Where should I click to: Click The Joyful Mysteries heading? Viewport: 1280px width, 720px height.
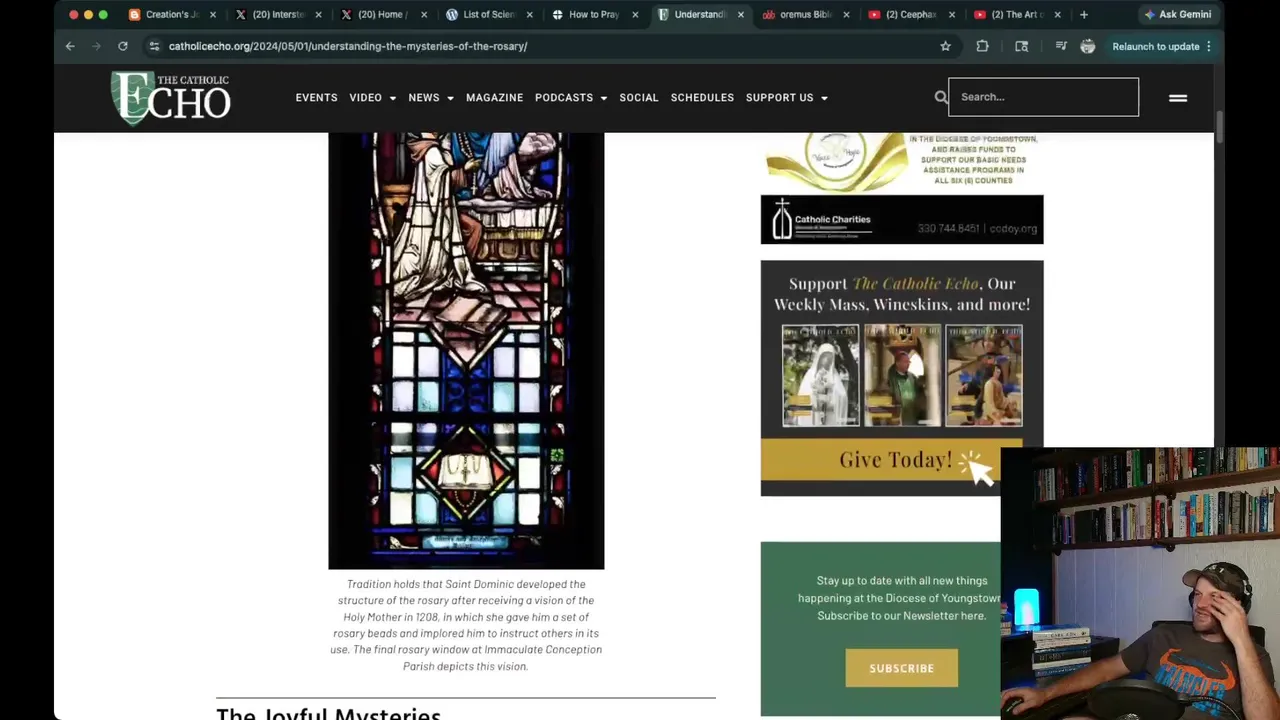point(328,714)
